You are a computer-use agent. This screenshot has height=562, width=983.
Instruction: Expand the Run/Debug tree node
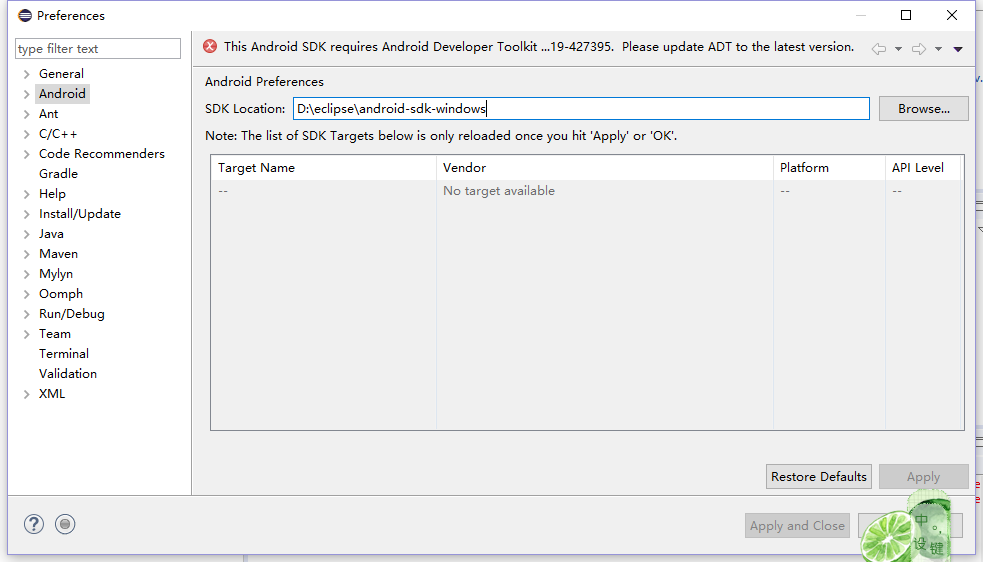pos(26,314)
